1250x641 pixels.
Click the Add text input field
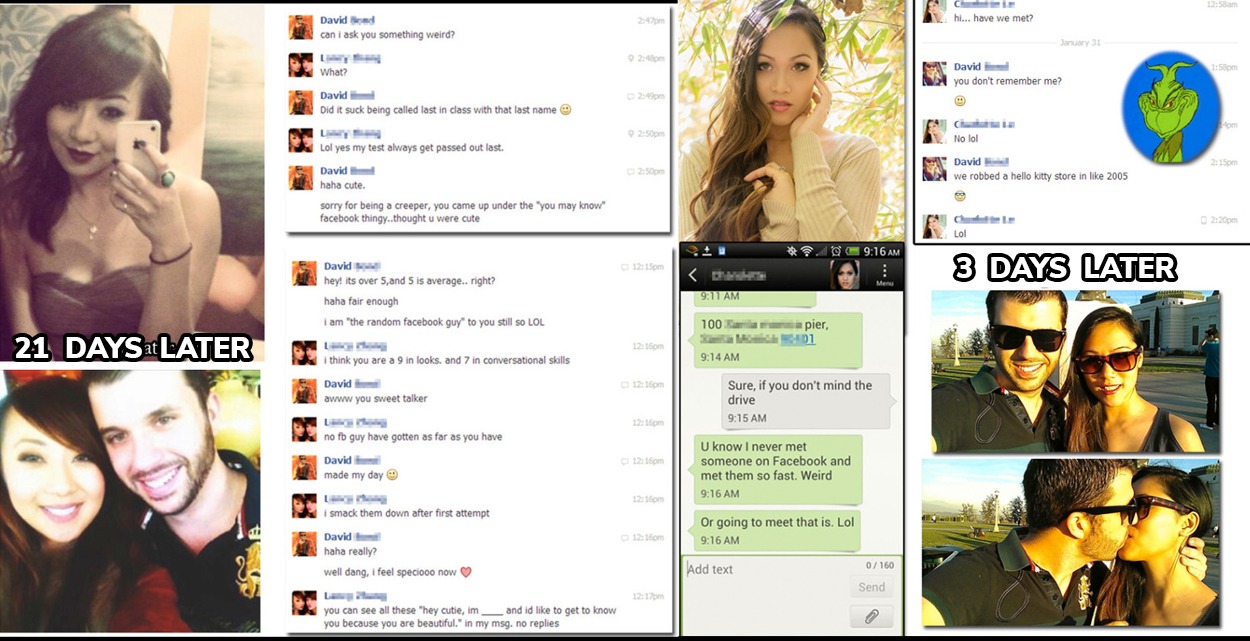pos(760,570)
